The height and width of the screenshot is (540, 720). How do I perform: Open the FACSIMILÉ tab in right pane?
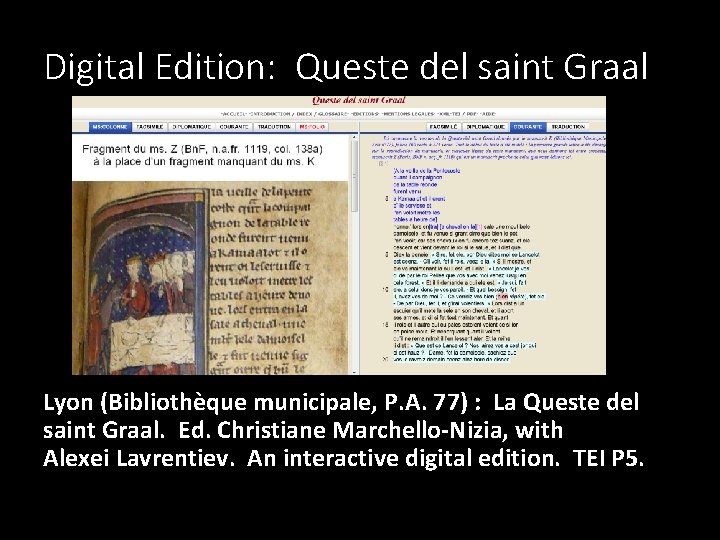pyautogui.click(x=443, y=127)
